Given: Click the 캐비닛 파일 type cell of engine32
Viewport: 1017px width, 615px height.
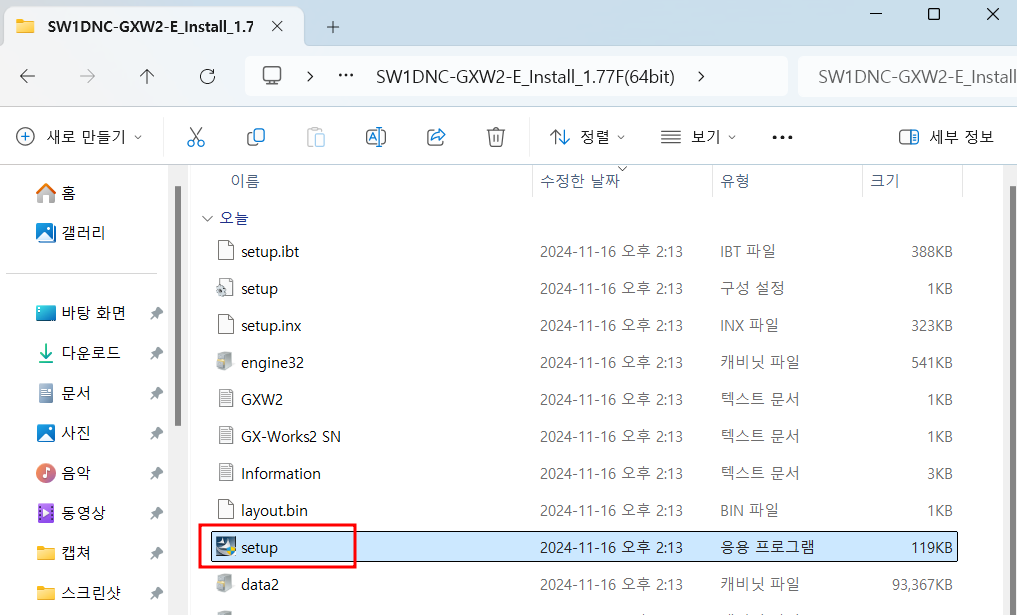Looking at the screenshot, I should pos(760,362).
